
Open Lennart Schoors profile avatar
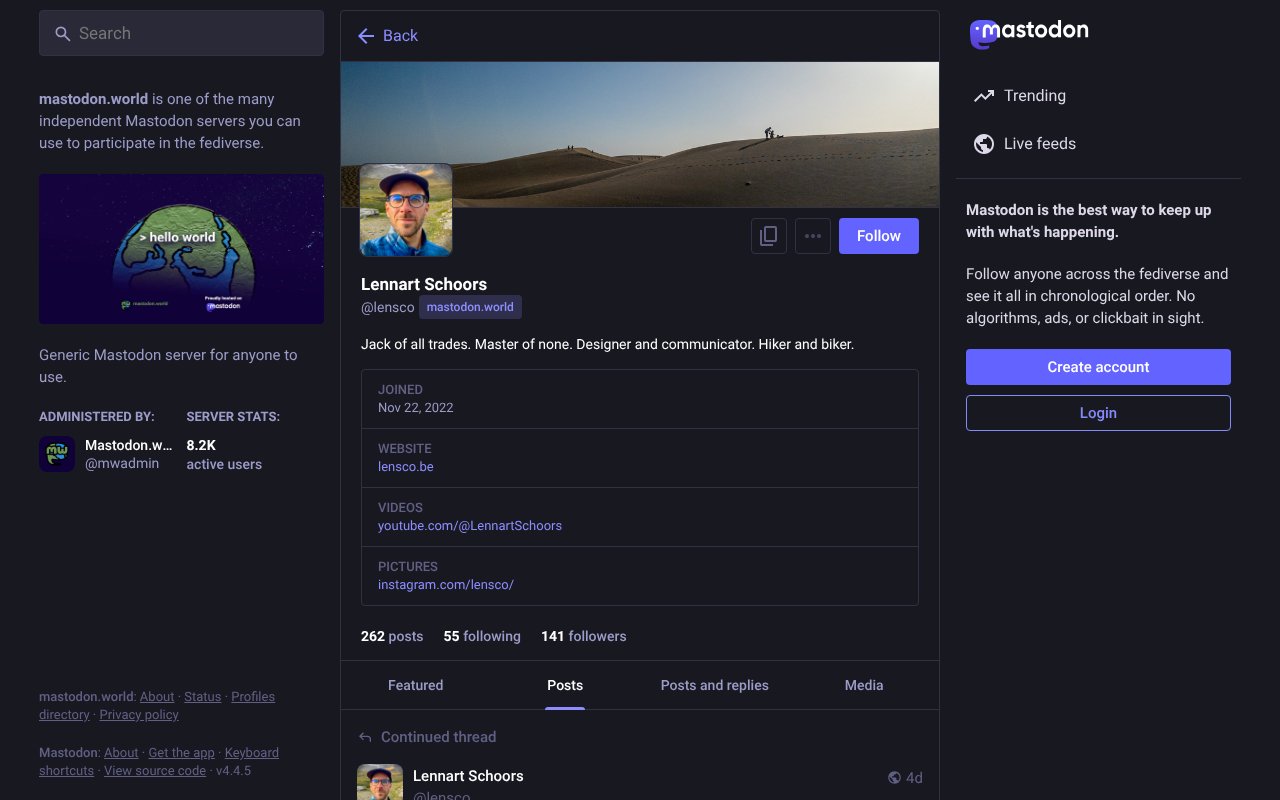(406, 210)
